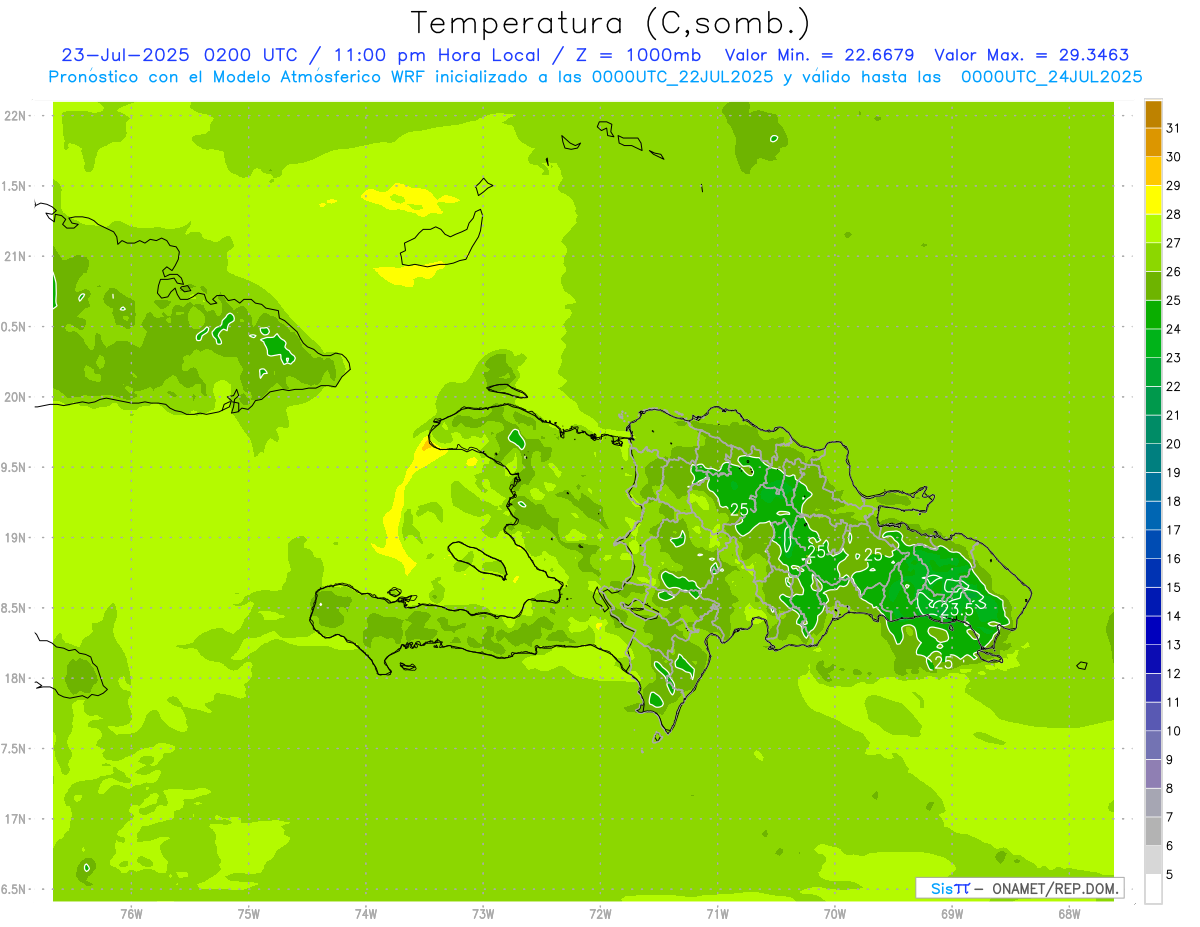
Task: Select the legend swatch between 8 and 9
Action: 1153,774
